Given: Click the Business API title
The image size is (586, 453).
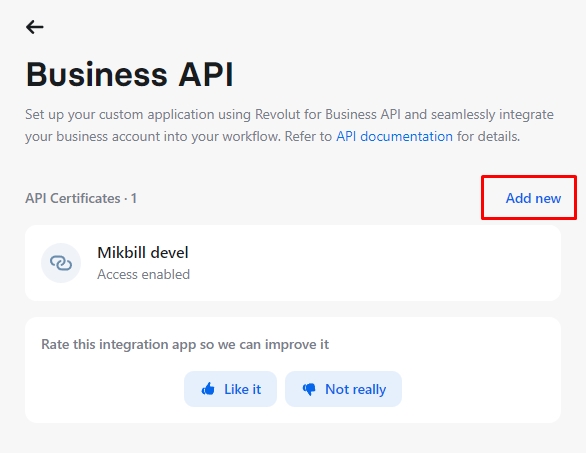Looking at the screenshot, I should (130, 74).
